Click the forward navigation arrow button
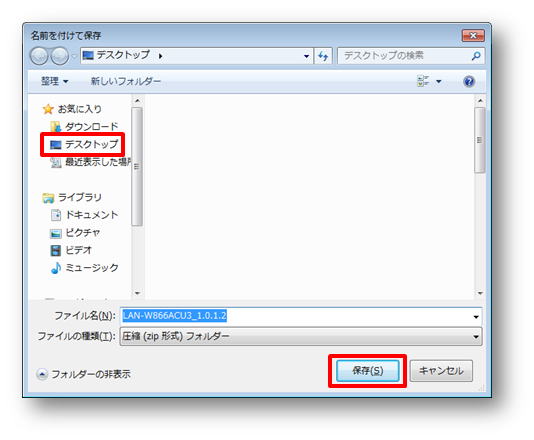 60,56
